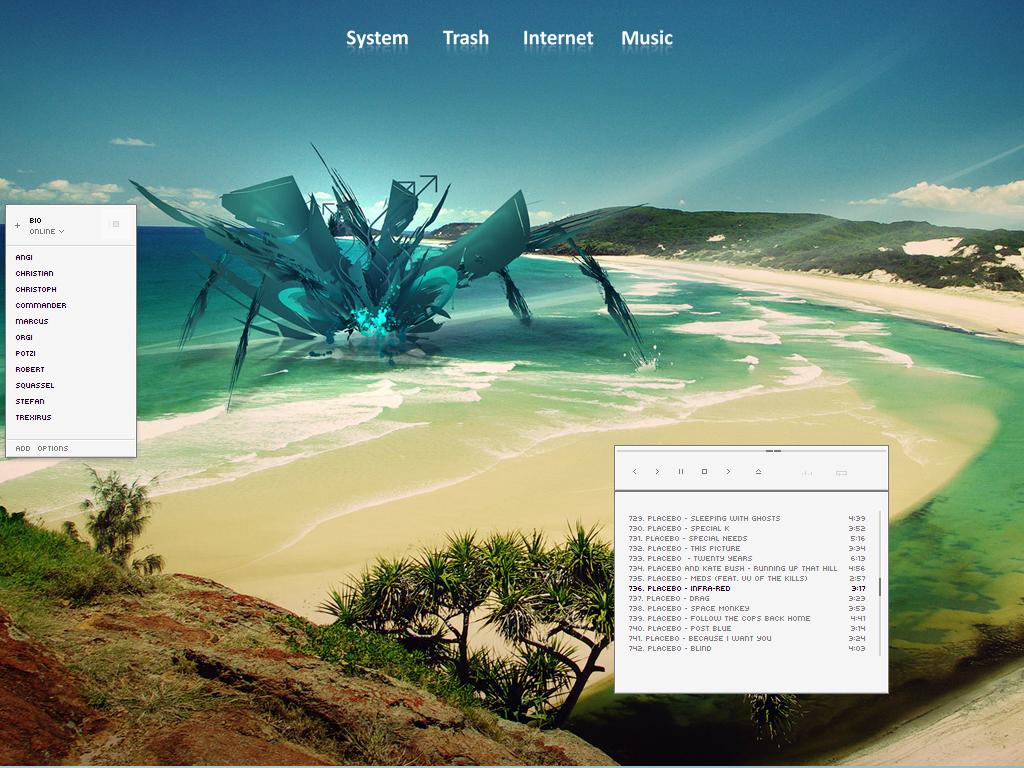This screenshot has height=768, width=1024.
Task: Select contact STEFAN
Action: coord(30,402)
